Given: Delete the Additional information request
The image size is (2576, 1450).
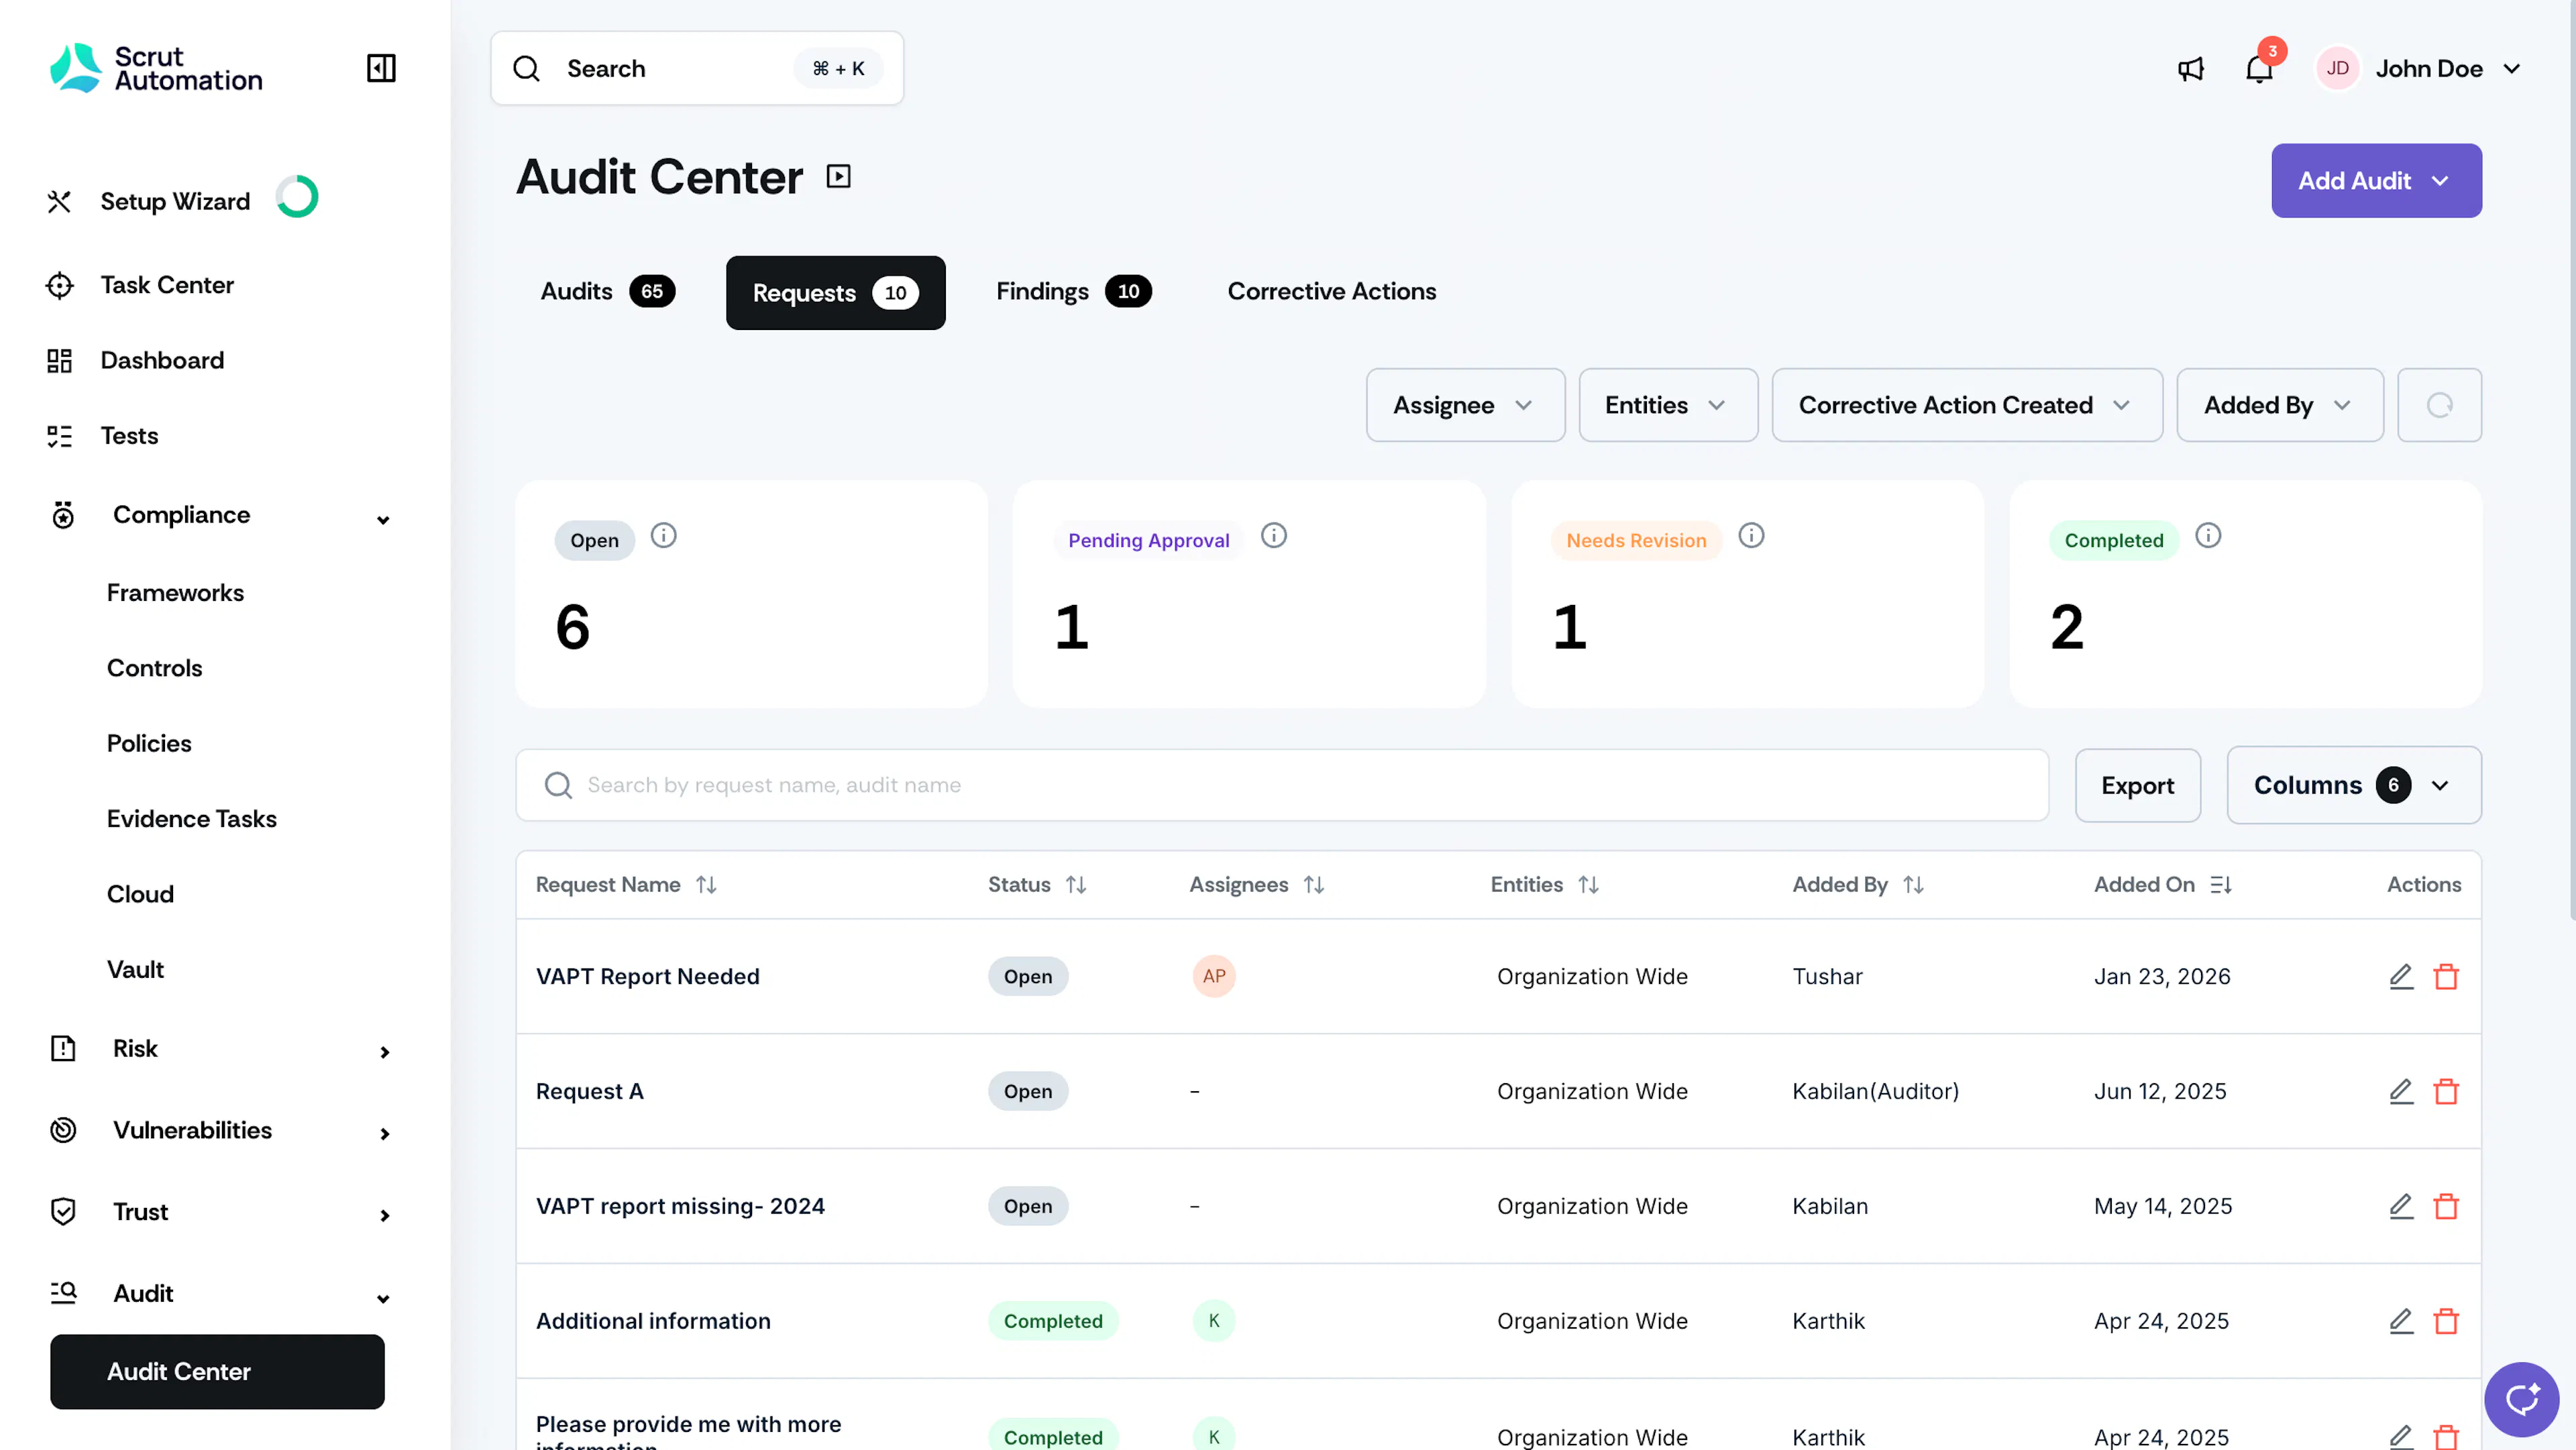Looking at the screenshot, I should coord(2446,1321).
